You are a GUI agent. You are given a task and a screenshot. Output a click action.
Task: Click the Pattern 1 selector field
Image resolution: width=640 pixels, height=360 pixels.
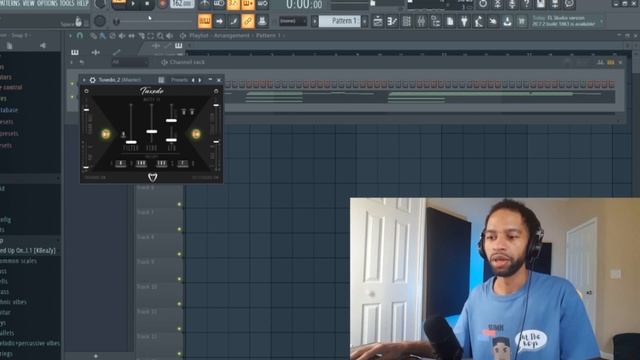340,21
